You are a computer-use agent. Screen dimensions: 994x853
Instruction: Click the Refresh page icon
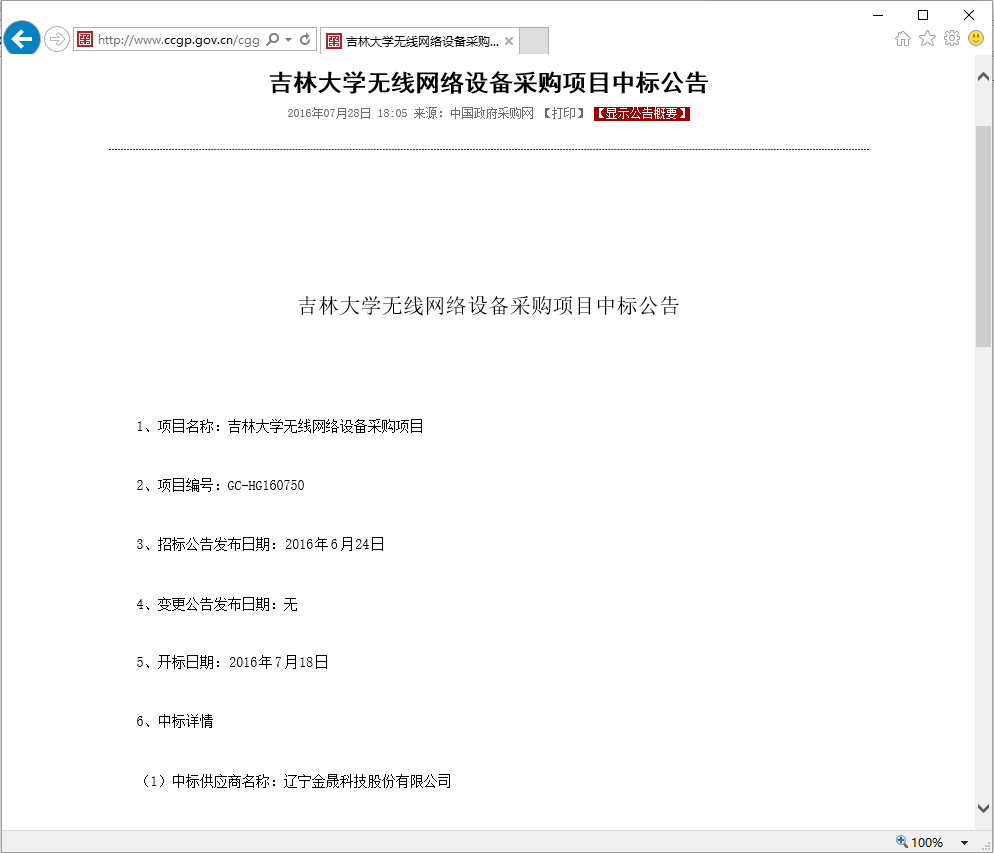tap(305, 40)
